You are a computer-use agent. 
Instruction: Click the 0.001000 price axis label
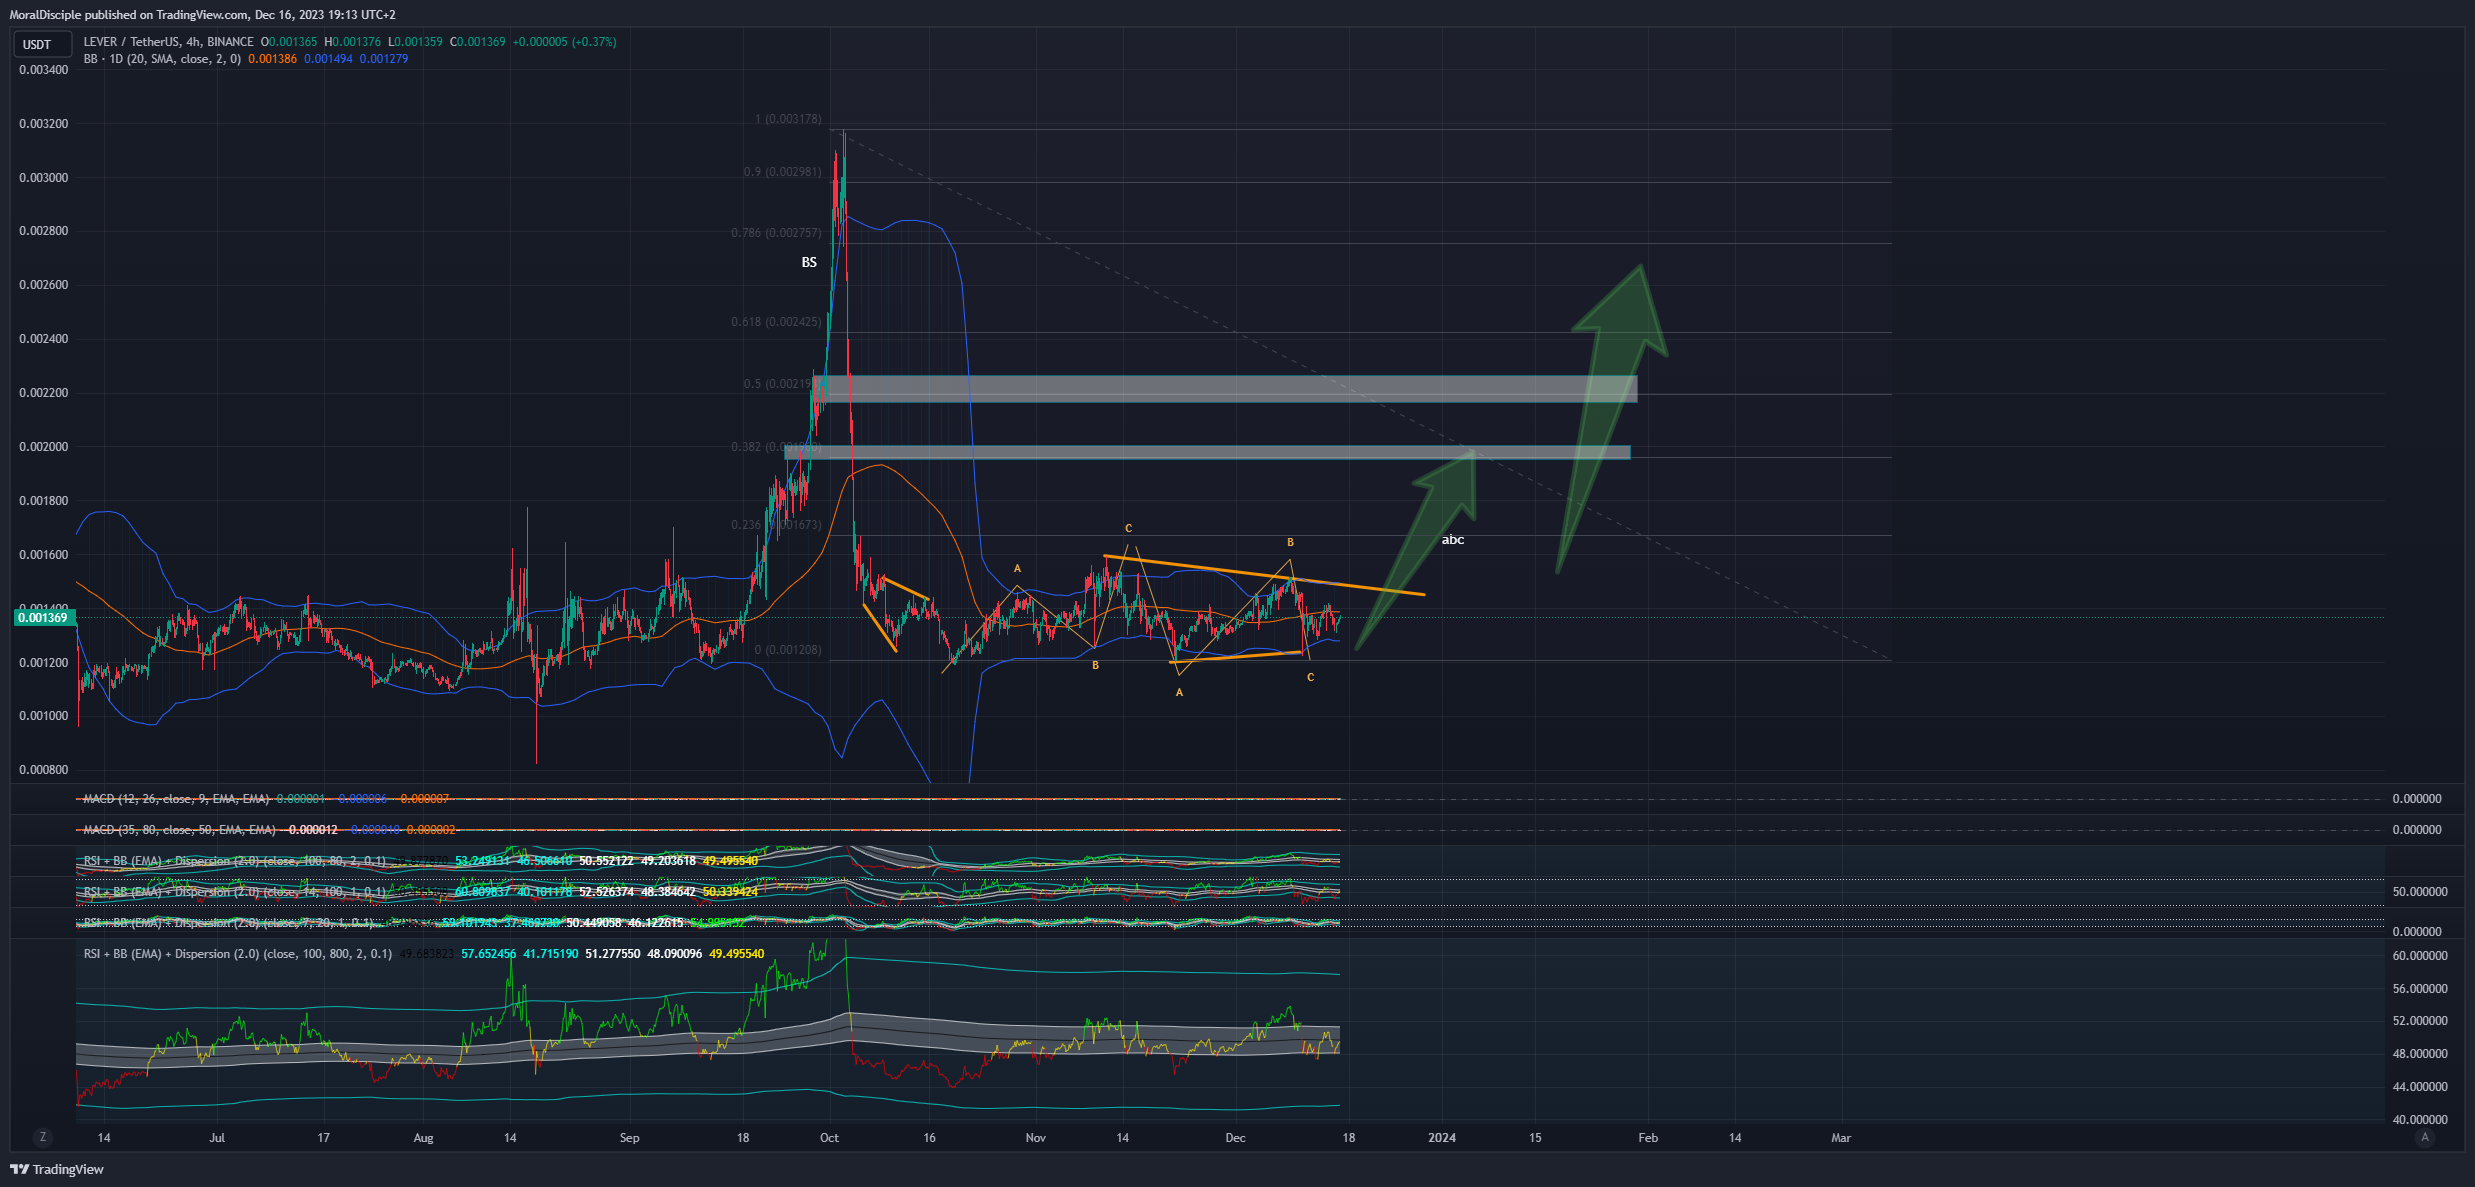tap(44, 716)
